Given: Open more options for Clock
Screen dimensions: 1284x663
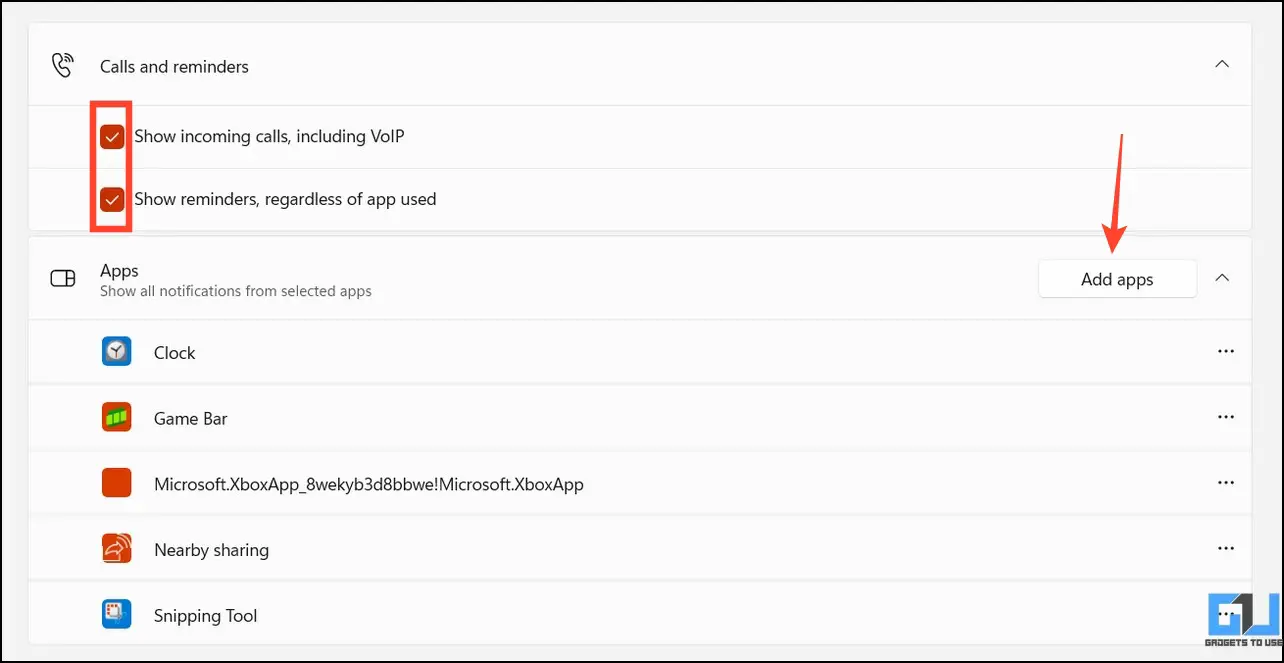Looking at the screenshot, I should tap(1226, 352).
